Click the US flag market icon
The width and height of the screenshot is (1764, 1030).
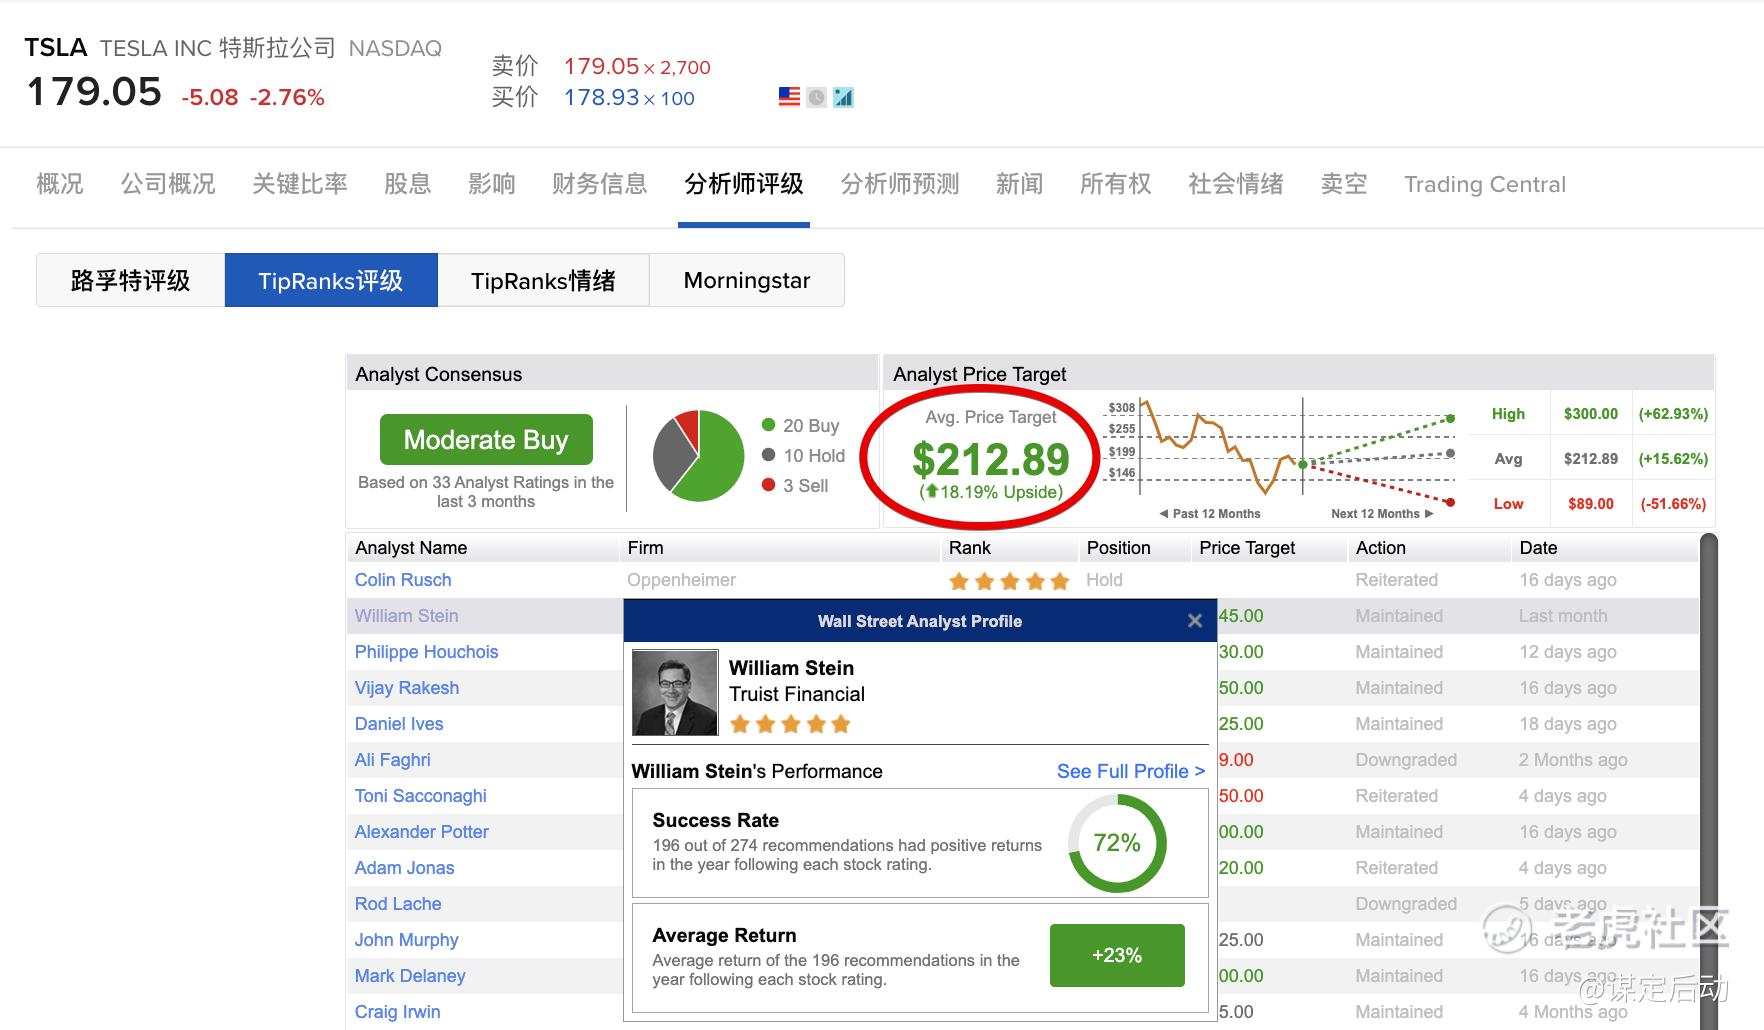point(789,97)
